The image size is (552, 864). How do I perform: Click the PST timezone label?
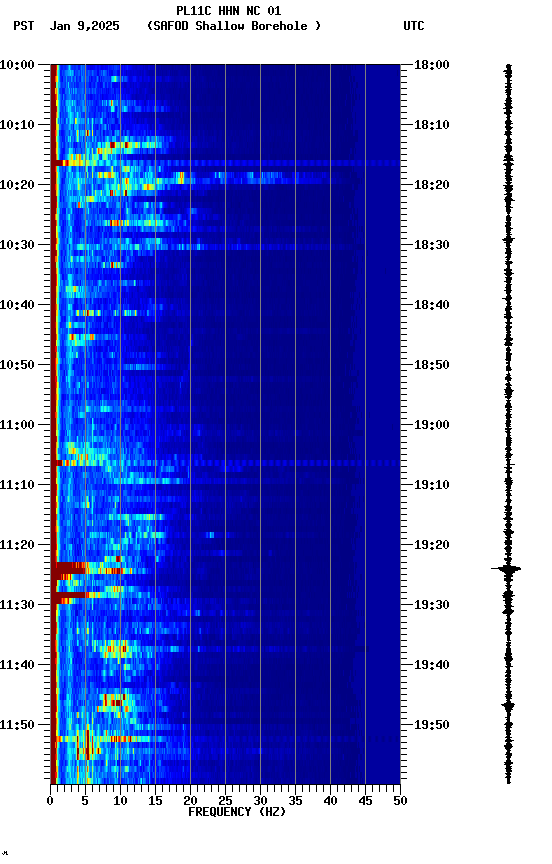point(24,26)
